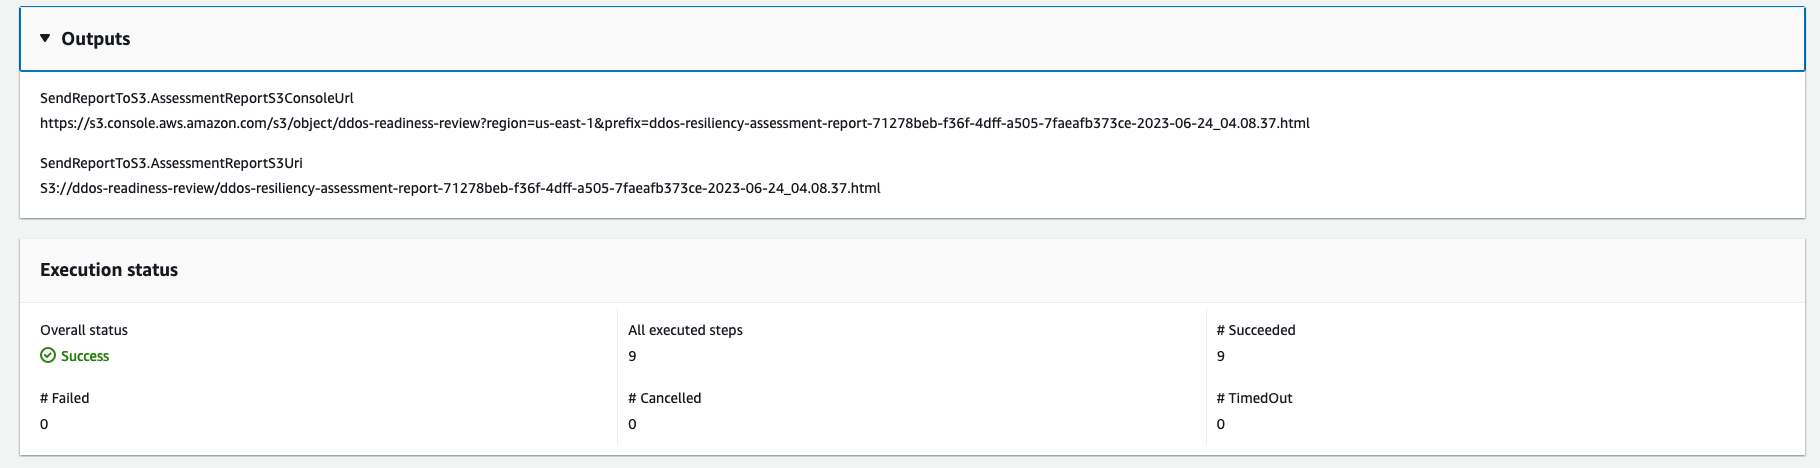Click the zero under # TimedOut
The image size is (1820, 468).
1221,424
